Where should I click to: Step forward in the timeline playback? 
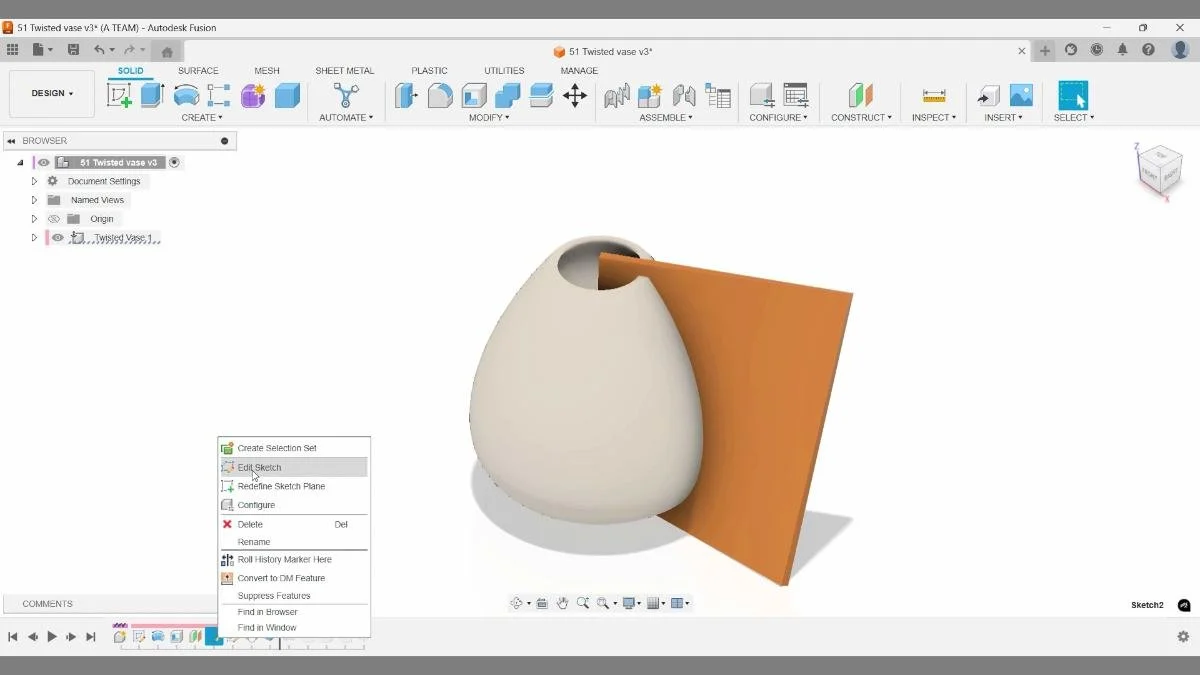[71, 635]
